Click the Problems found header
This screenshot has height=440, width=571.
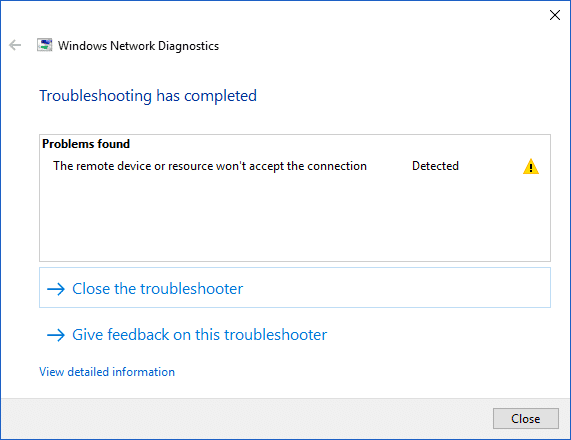click(86, 144)
